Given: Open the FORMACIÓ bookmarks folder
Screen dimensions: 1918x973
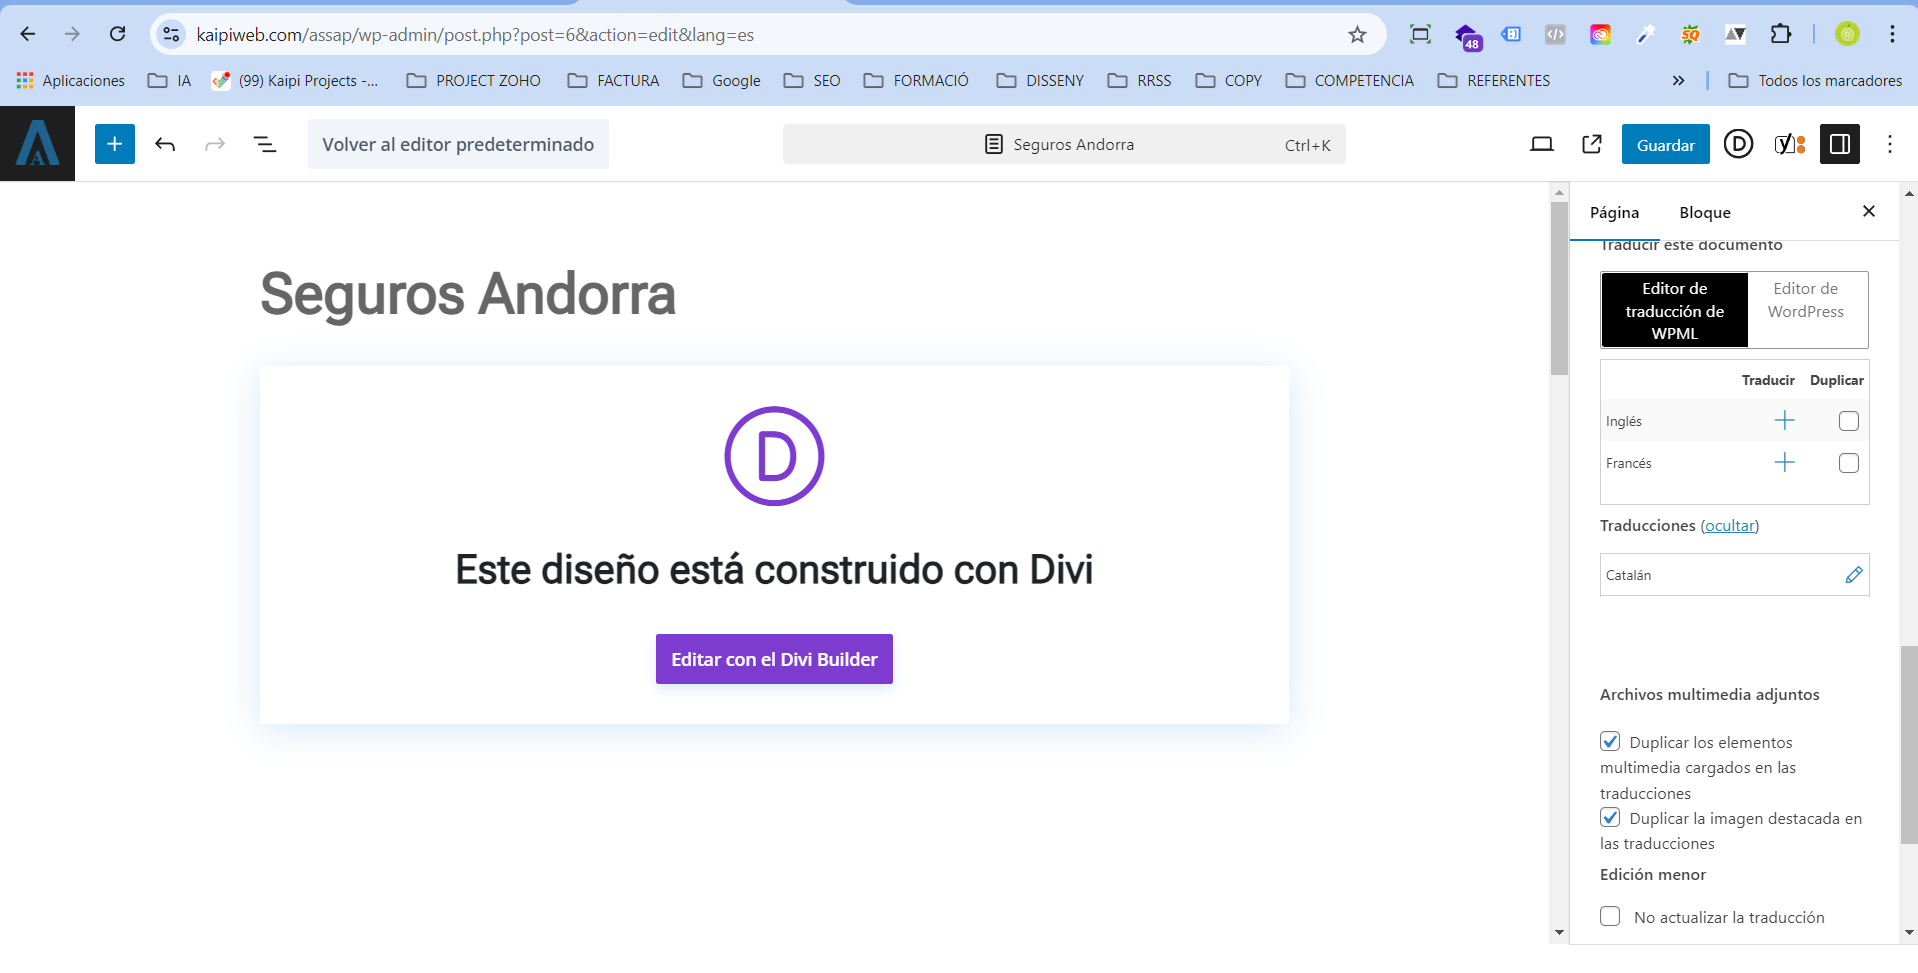Looking at the screenshot, I should click(x=916, y=80).
